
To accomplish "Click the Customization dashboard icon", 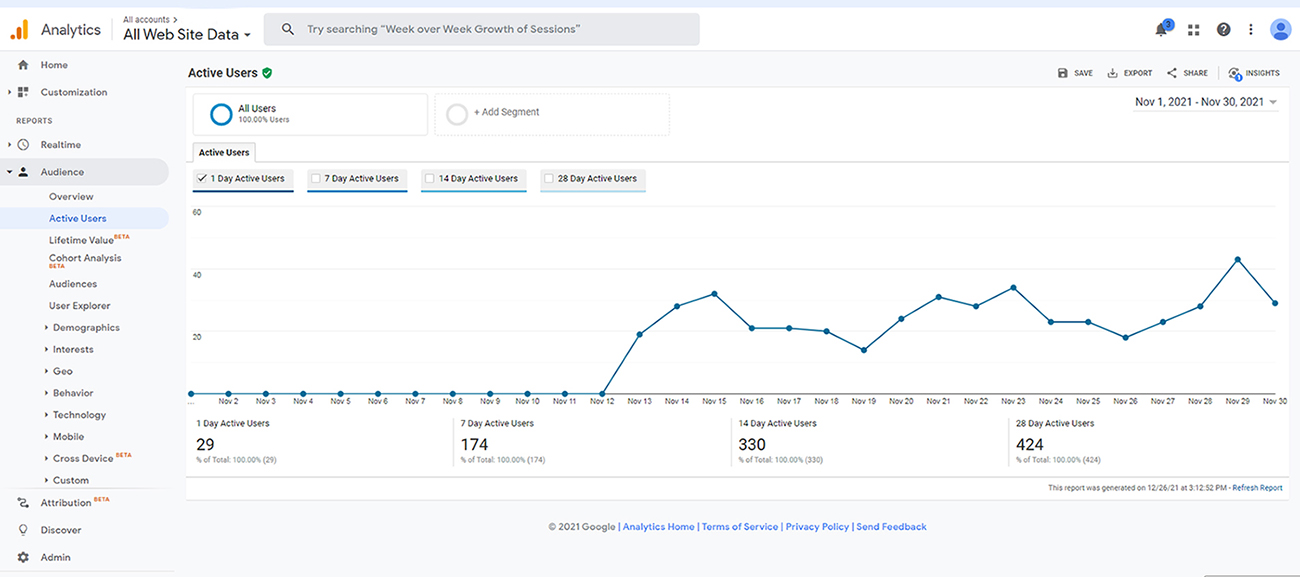I will pyautogui.click(x=23, y=92).
